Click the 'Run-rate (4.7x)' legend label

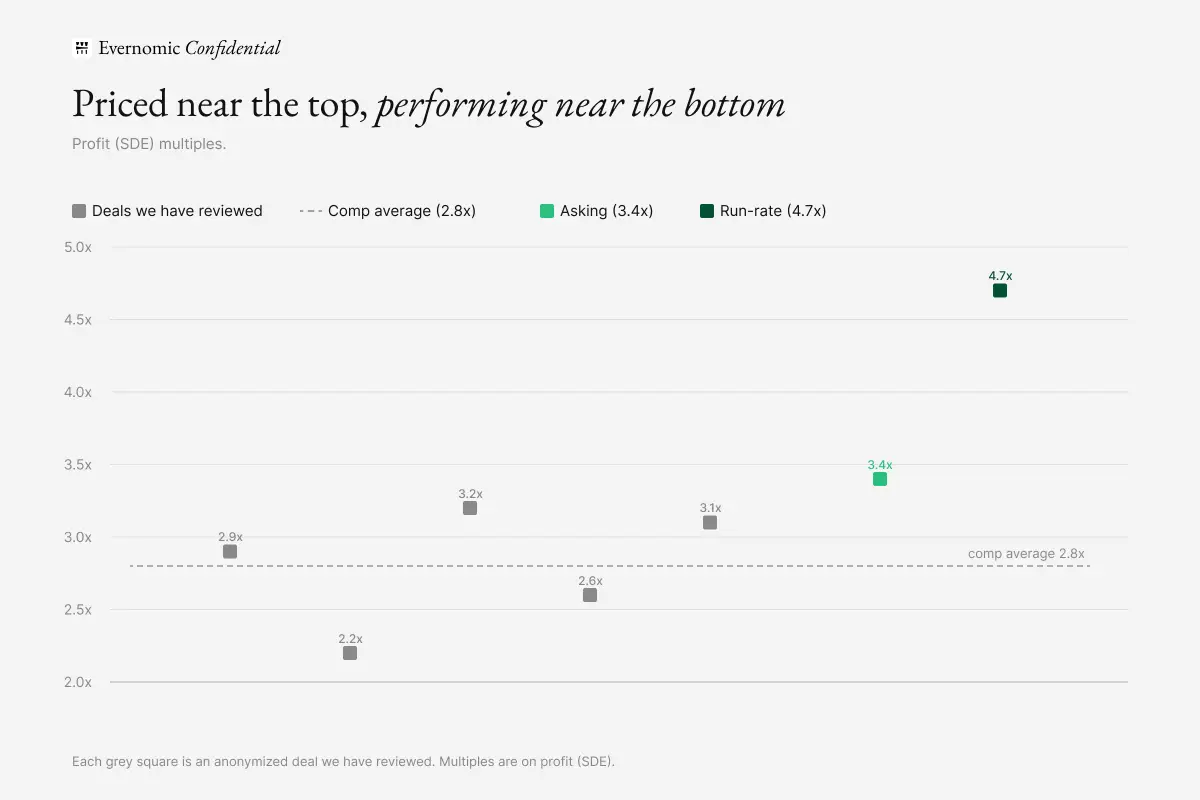coord(773,211)
